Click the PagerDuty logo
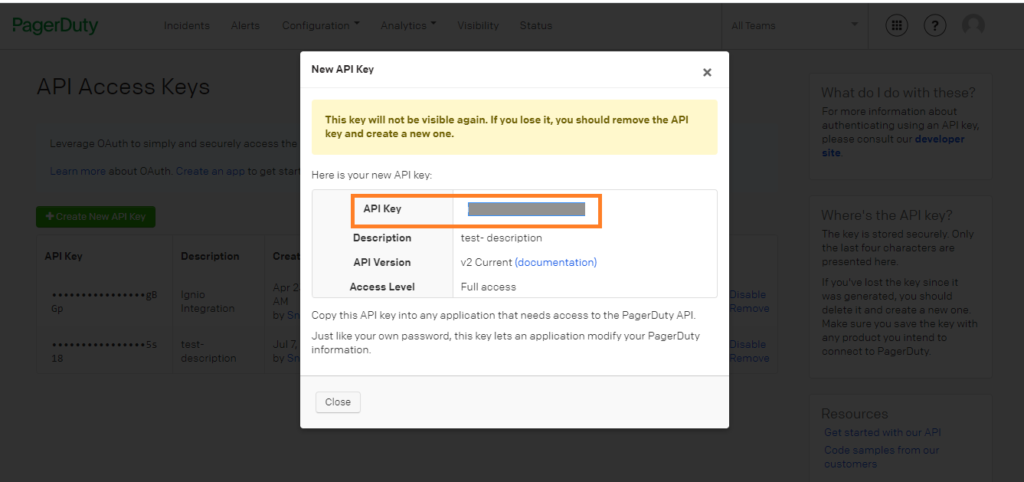1024x482 pixels. click(55, 26)
